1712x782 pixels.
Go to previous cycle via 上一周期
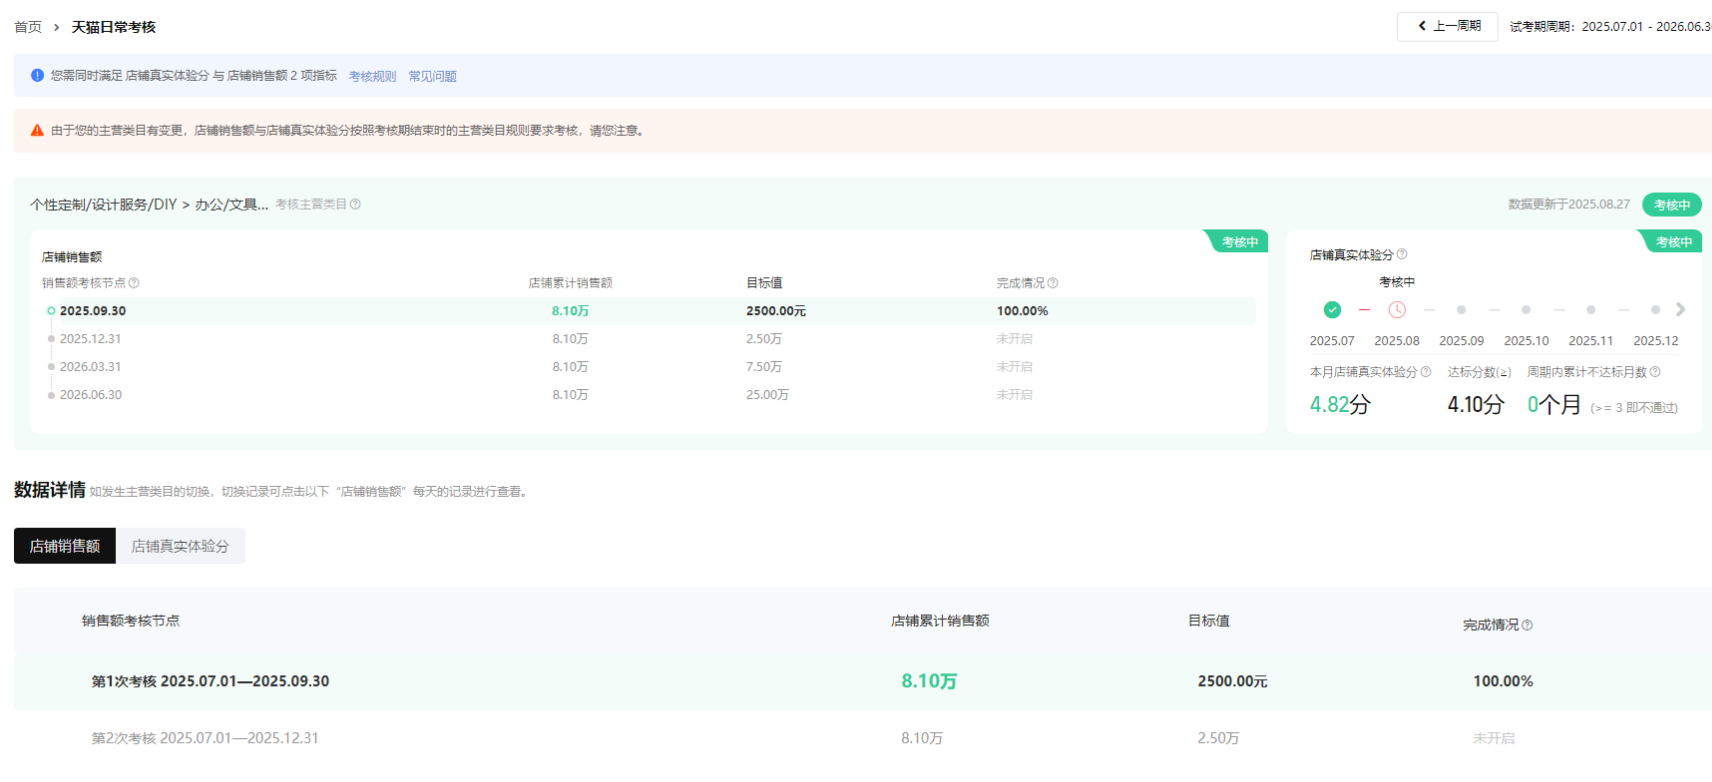coord(1448,26)
